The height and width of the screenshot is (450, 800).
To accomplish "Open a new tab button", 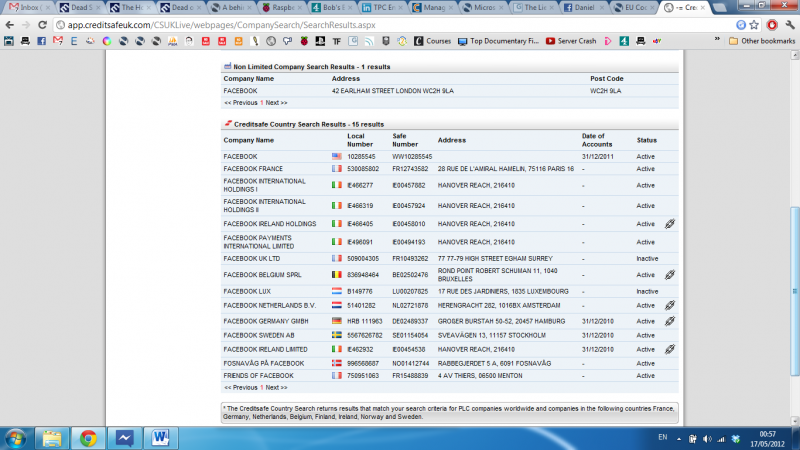I will [x=719, y=8].
